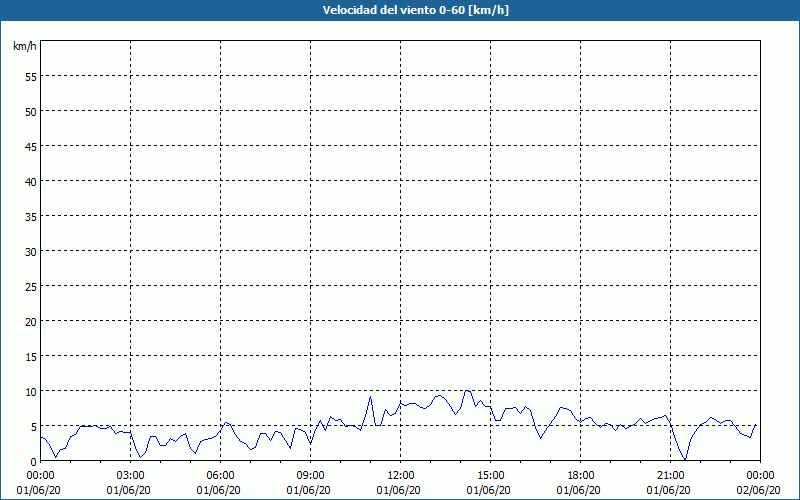Click the 20 y-axis tick label
The height and width of the screenshot is (500, 800).
(31, 321)
